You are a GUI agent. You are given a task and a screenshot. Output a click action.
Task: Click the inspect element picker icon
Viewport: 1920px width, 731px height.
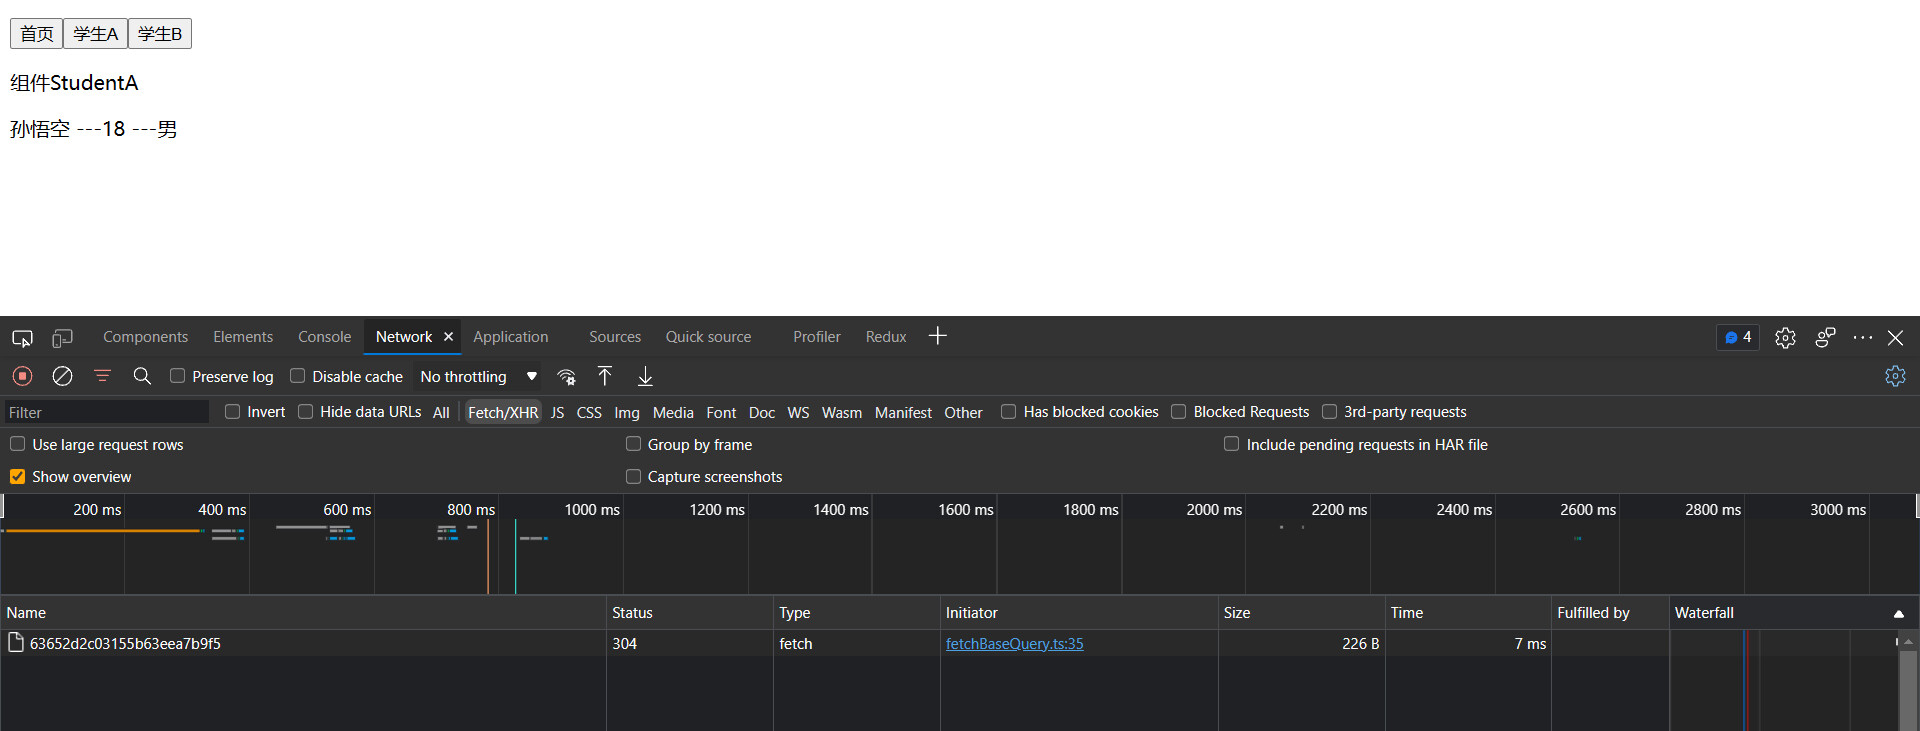click(22, 338)
